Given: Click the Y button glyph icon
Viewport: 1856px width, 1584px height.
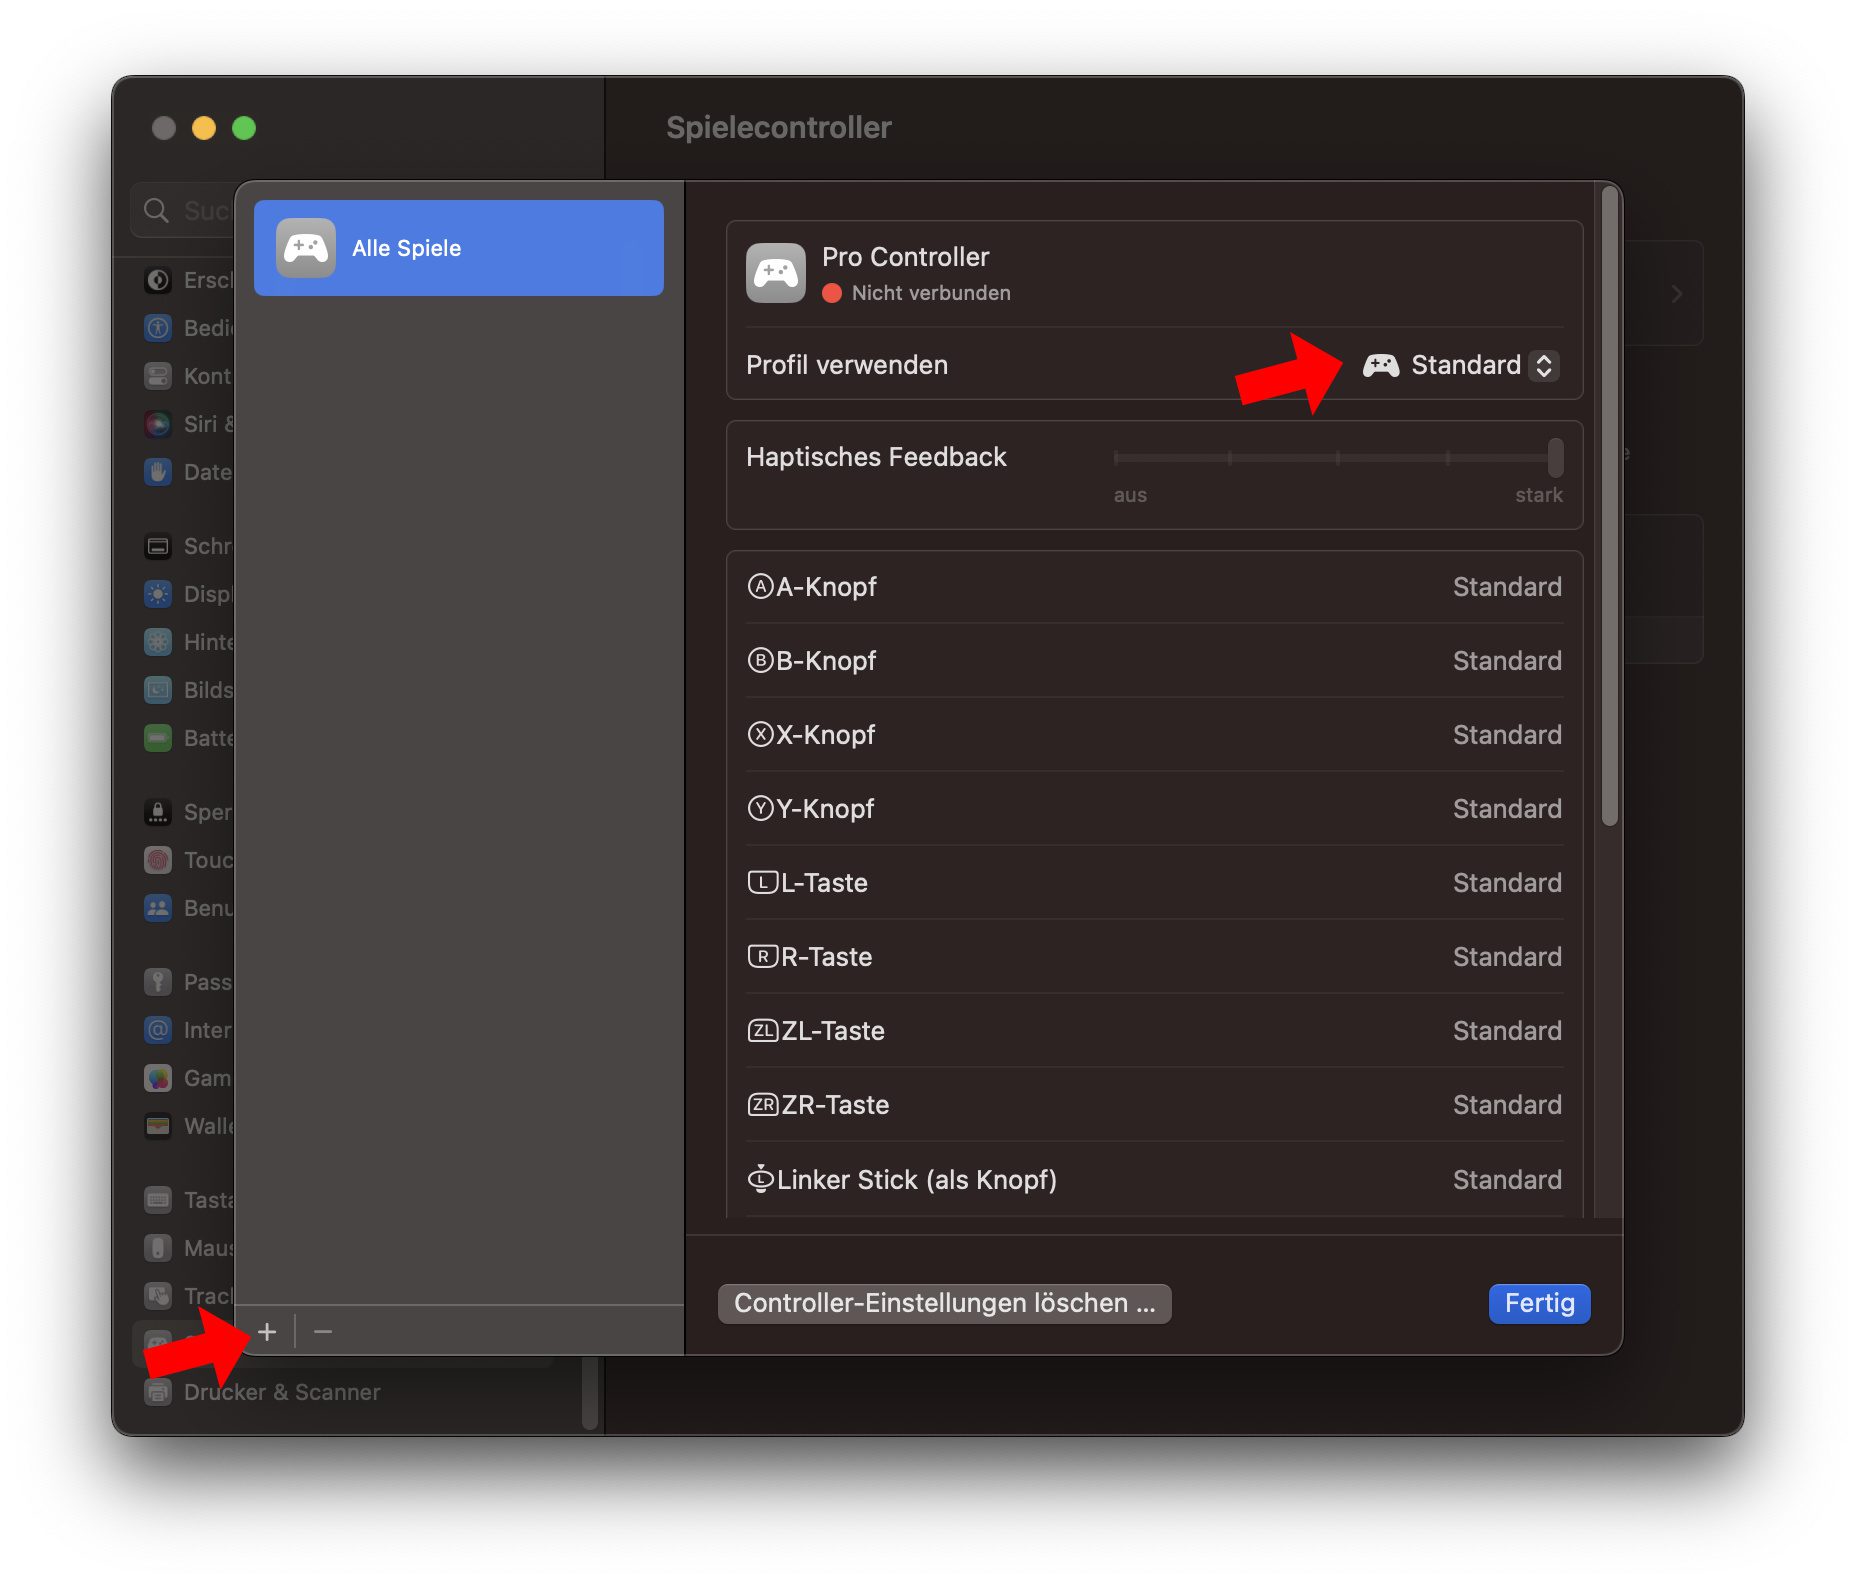Looking at the screenshot, I should [x=761, y=809].
